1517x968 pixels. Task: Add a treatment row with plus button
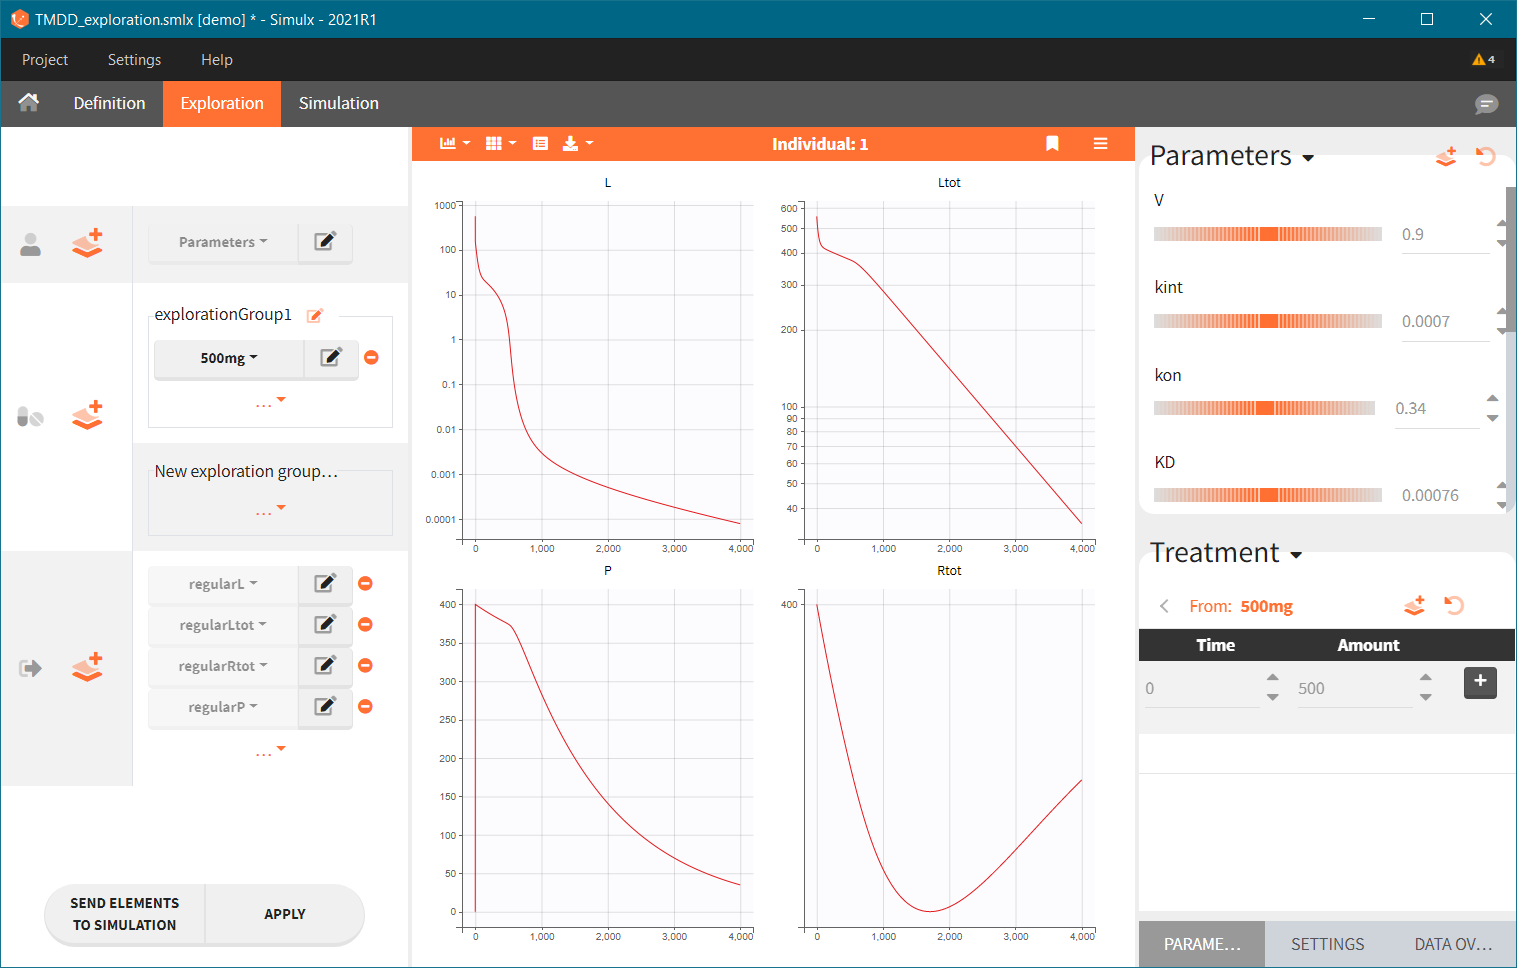point(1480,682)
